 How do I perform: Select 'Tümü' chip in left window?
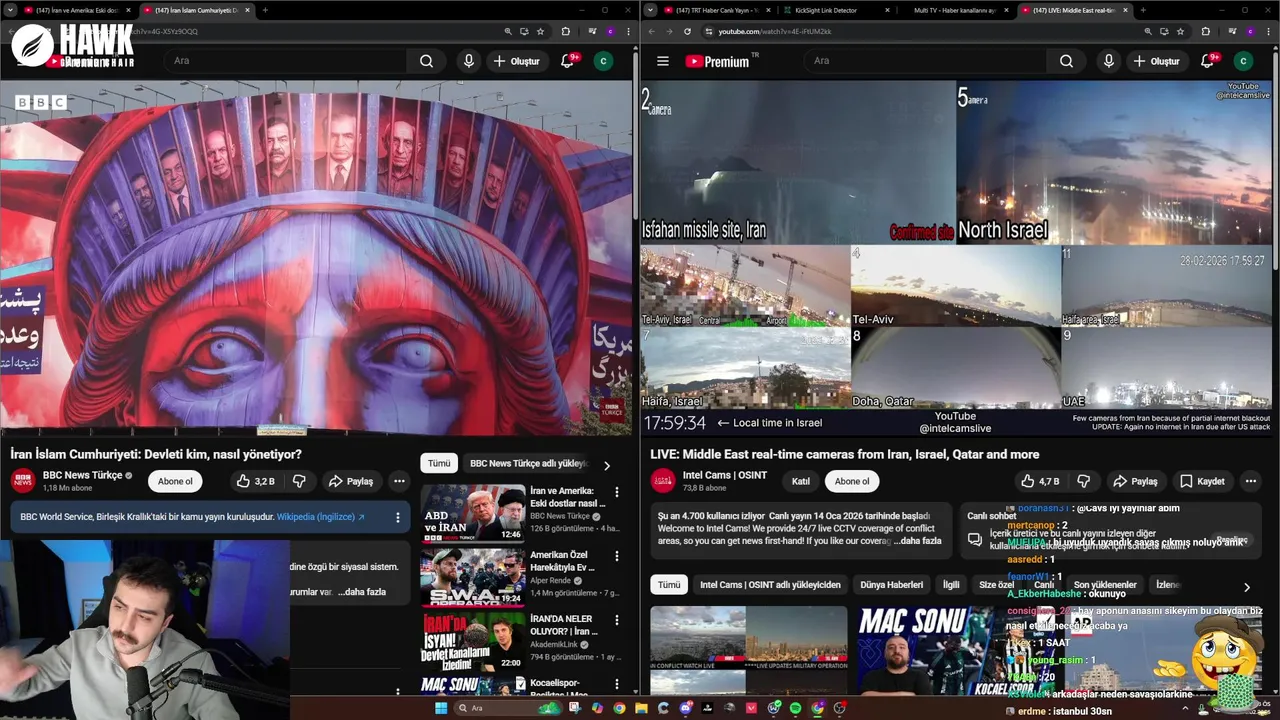point(439,463)
